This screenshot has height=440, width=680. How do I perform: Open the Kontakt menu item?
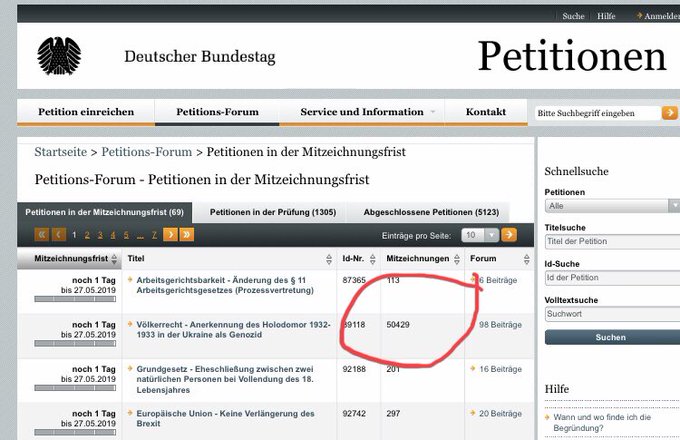[x=486, y=112]
